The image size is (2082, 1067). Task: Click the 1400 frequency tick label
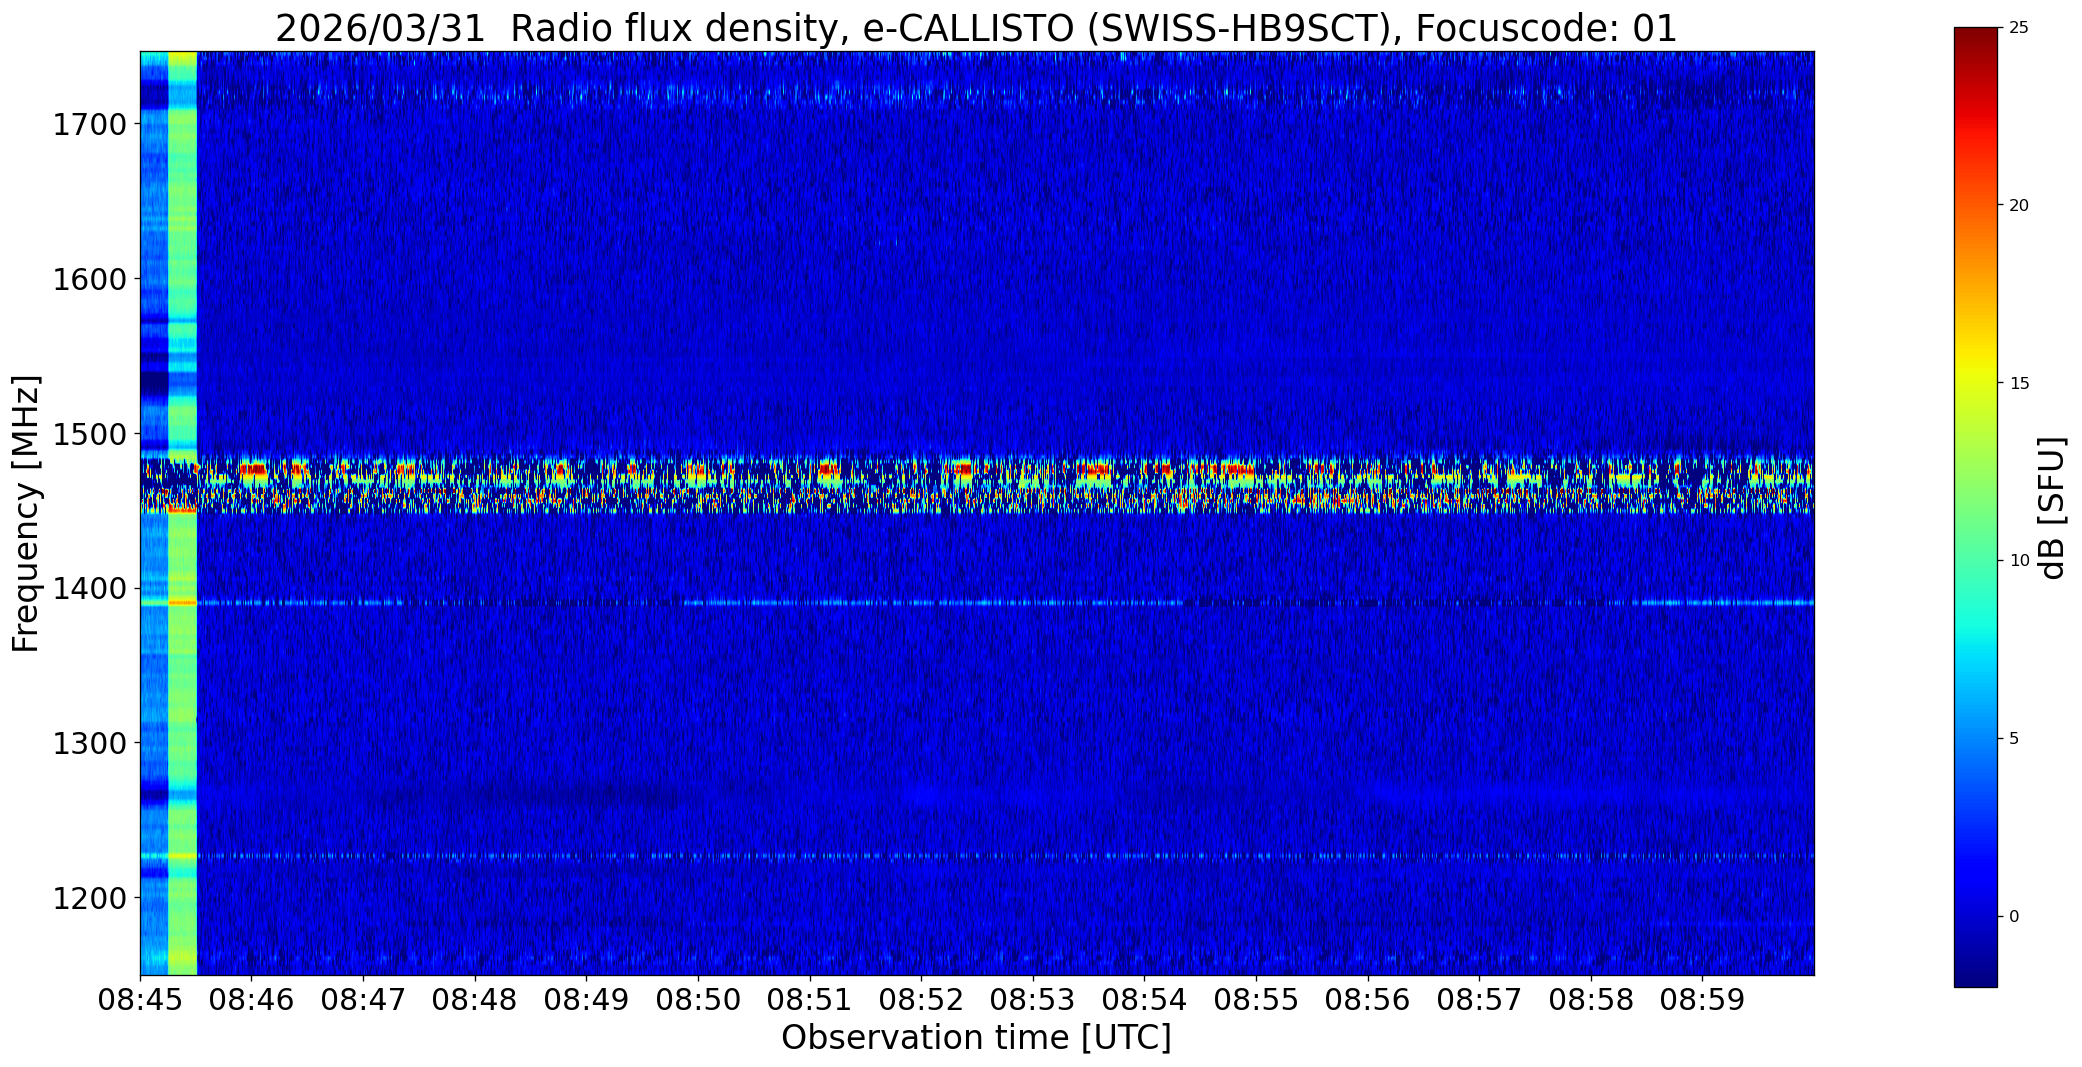(x=90, y=589)
